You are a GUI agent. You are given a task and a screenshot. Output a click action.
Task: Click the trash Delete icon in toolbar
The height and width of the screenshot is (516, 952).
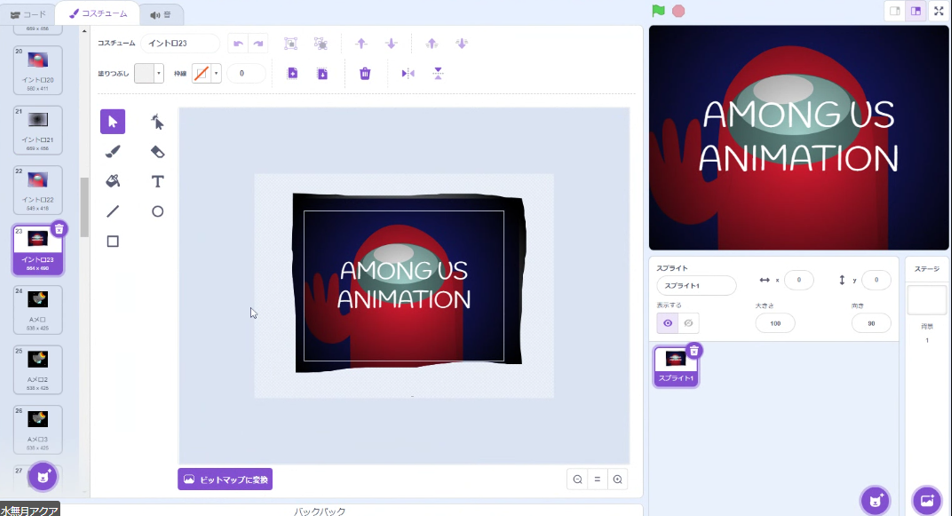point(365,73)
